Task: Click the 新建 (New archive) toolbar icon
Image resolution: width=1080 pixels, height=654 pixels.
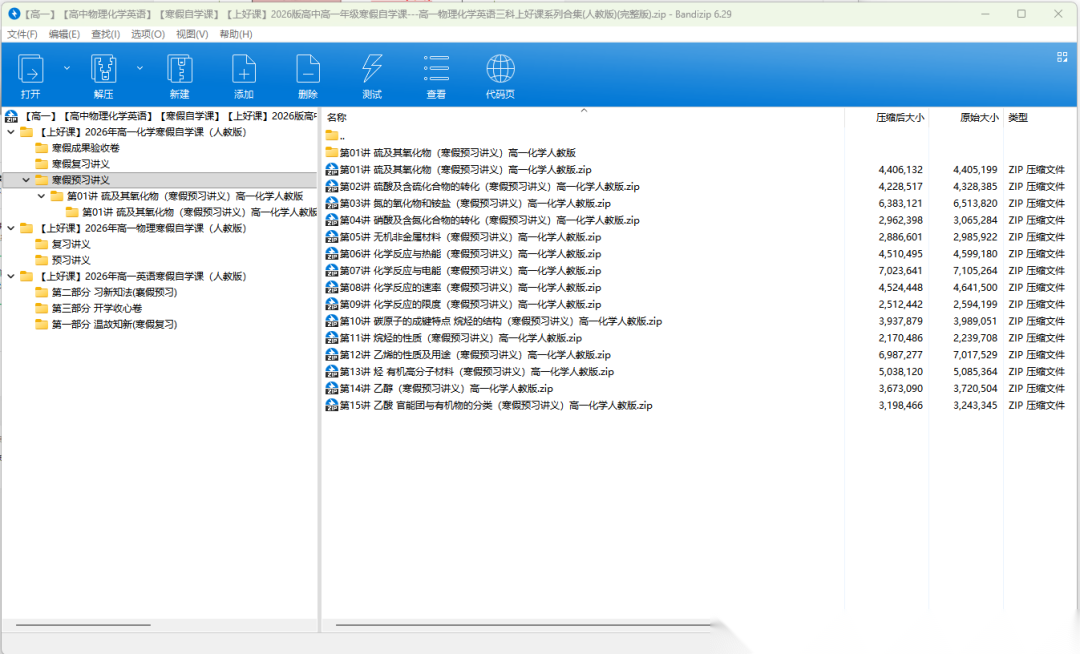Action: pyautogui.click(x=179, y=70)
